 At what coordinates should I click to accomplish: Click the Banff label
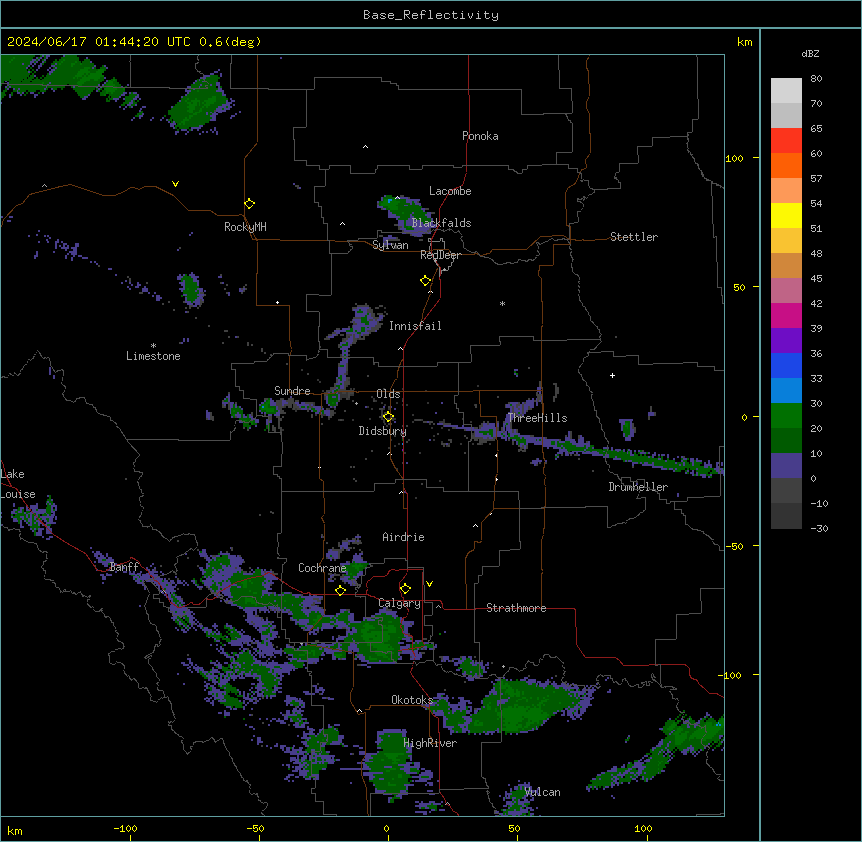[x=124, y=567]
